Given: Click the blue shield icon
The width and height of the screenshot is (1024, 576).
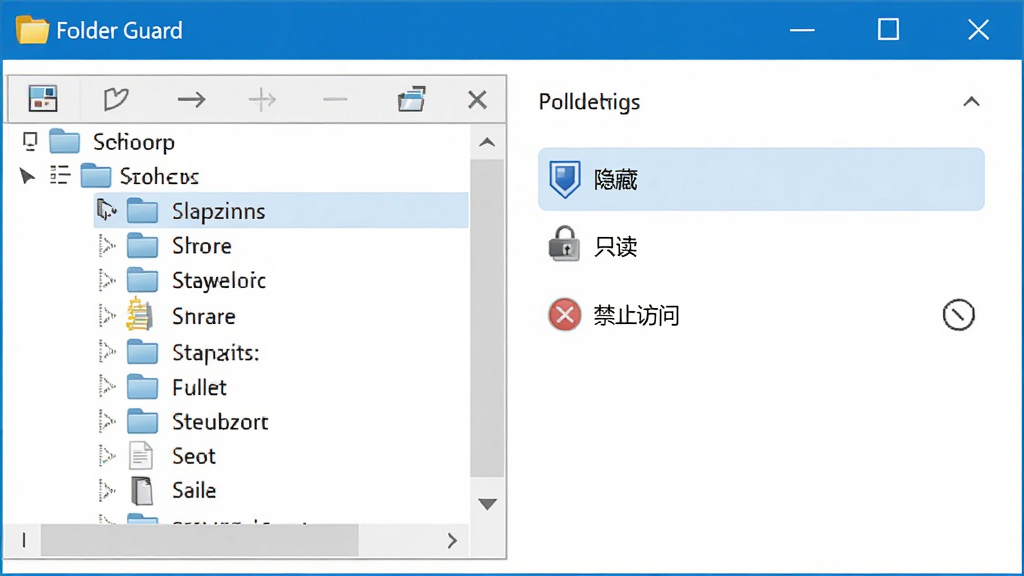Looking at the screenshot, I should pyautogui.click(x=564, y=179).
